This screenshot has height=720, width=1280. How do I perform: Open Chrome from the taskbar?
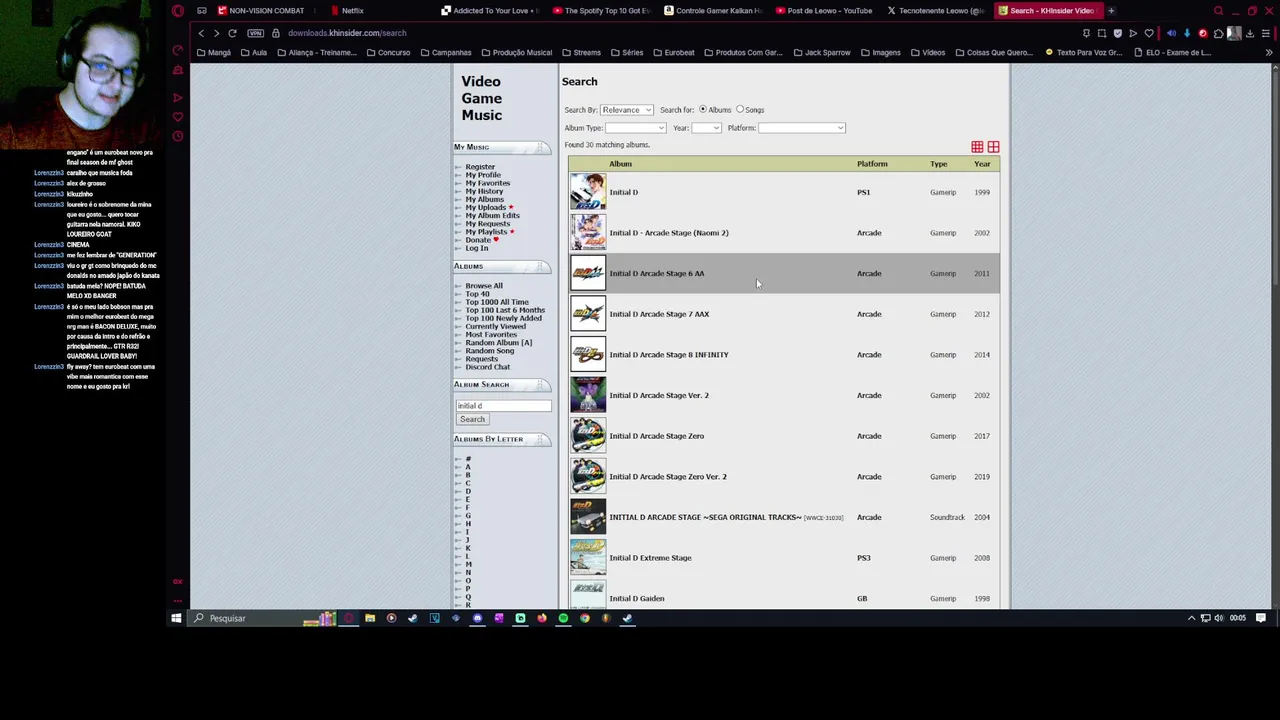pos(585,618)
